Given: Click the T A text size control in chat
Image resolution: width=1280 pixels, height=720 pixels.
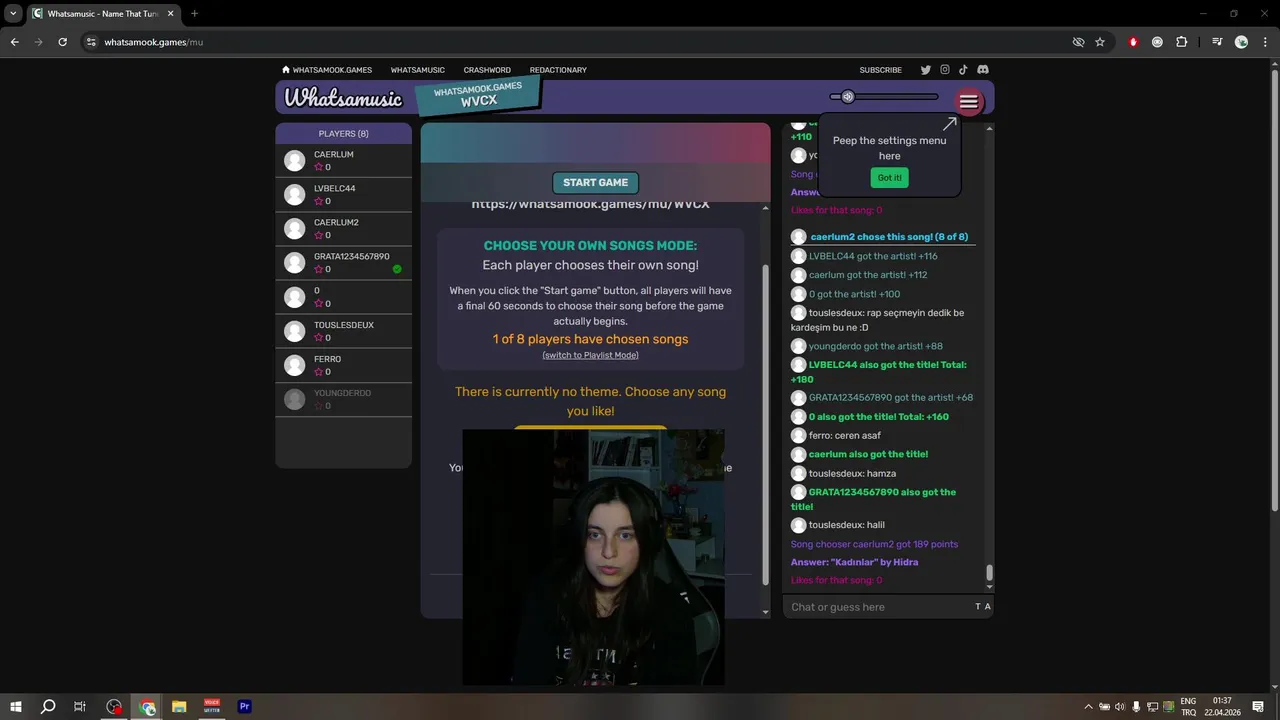Looking at the screenshot, I should (x=983, y=607).
